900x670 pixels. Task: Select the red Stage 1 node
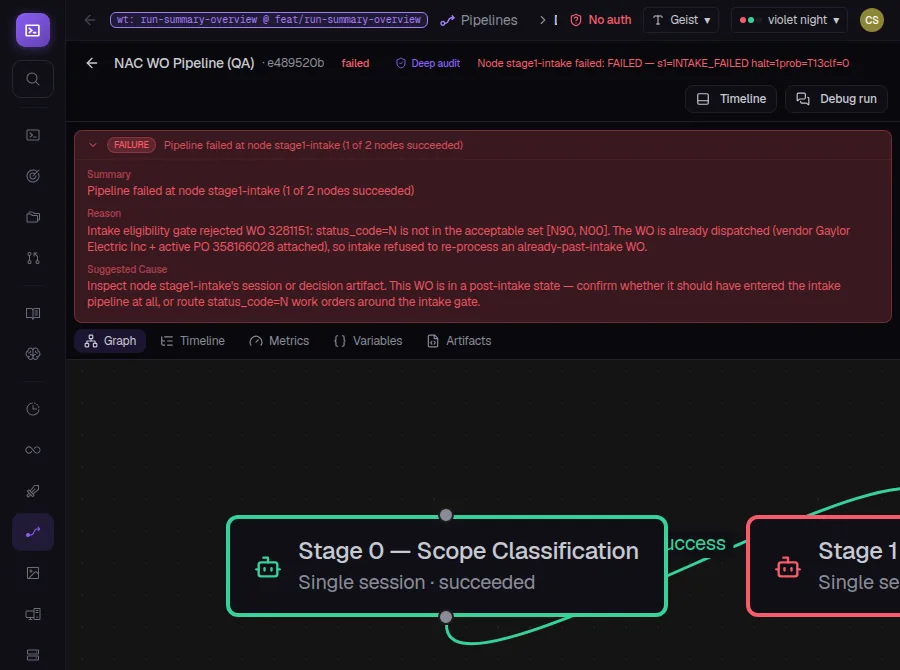[x=823, y=566]
